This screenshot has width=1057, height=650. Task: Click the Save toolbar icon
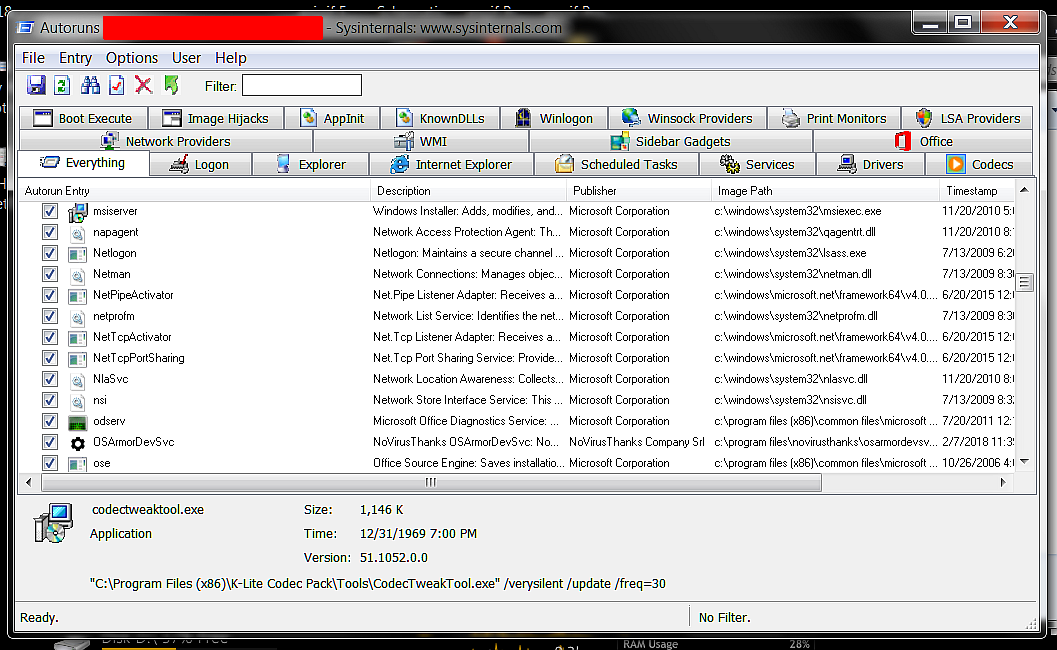[36, 86]
